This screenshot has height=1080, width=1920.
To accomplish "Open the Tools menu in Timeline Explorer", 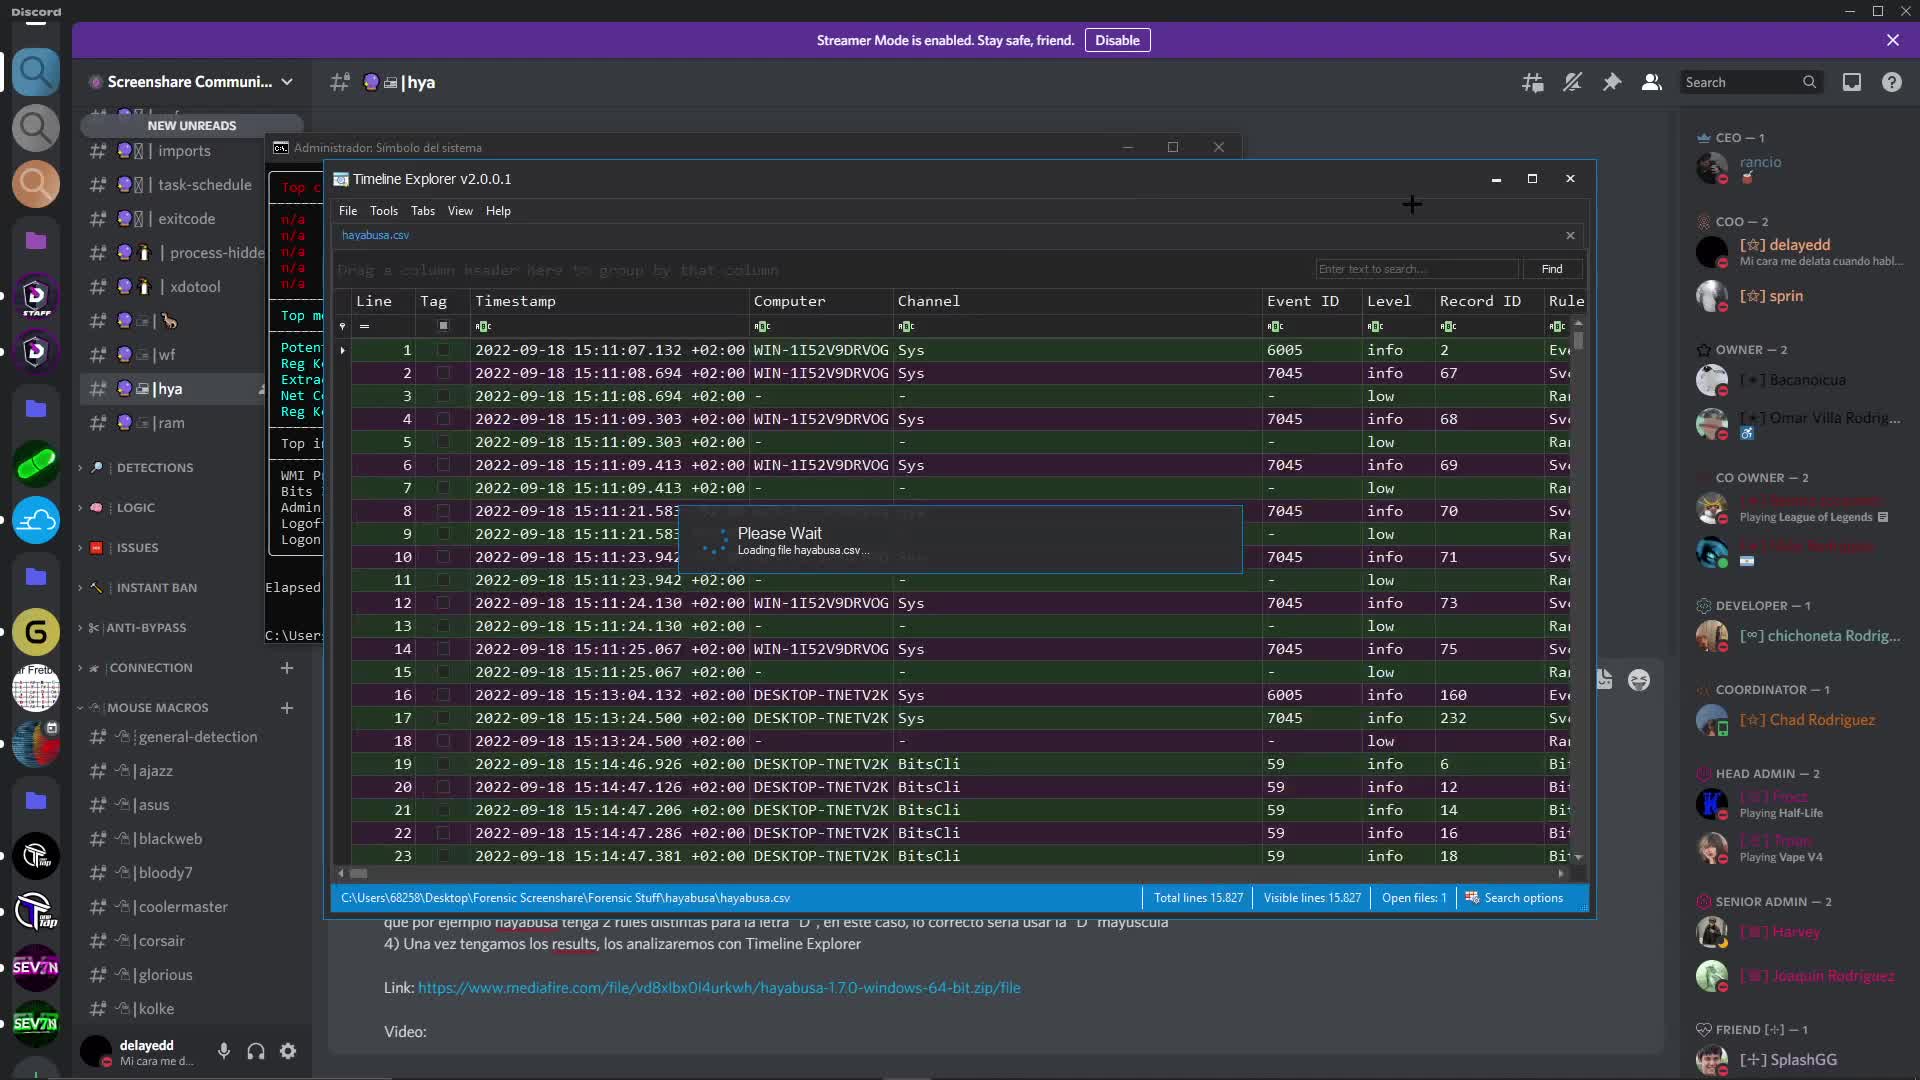I will tap(383, 211).
